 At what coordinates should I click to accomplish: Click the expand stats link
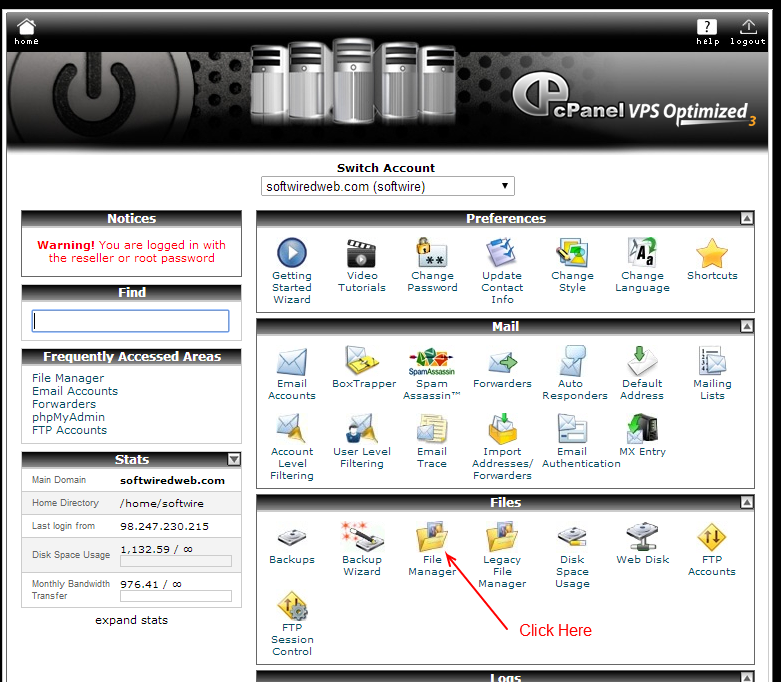tap(131, 620)
